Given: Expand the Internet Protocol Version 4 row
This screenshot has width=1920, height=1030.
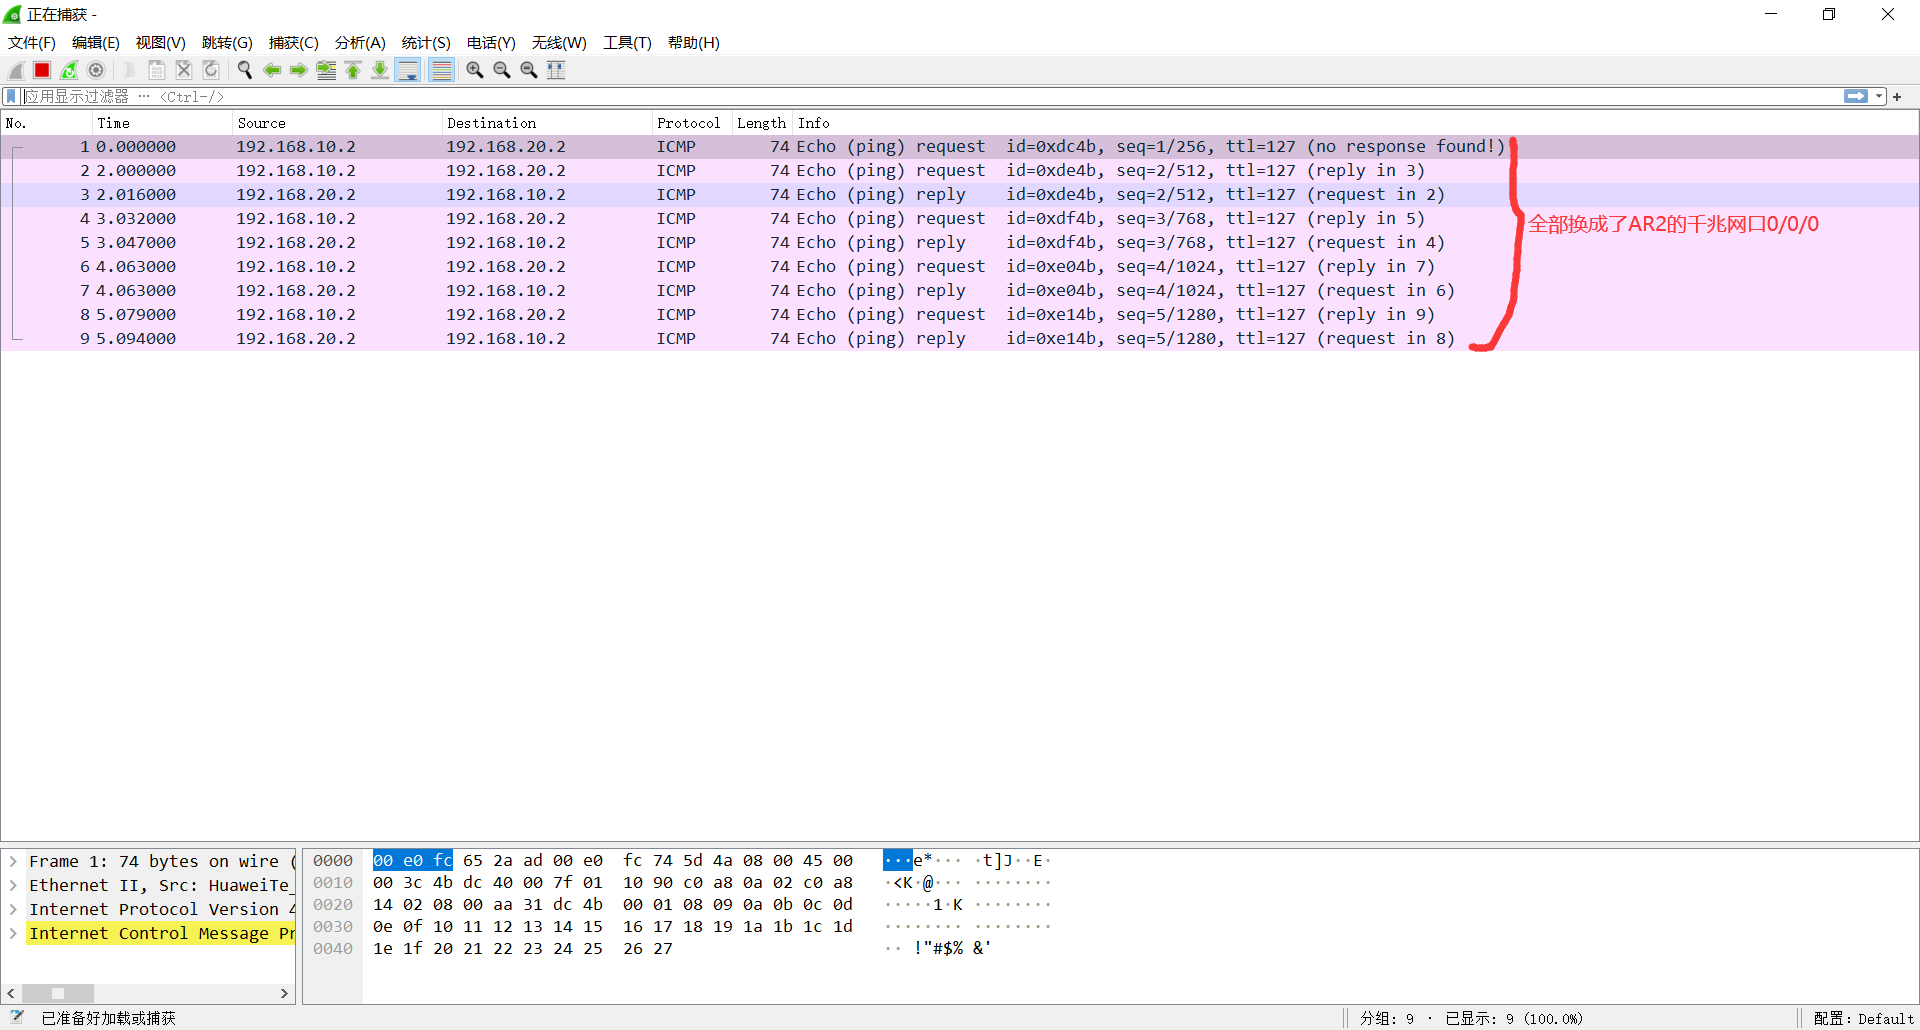Looking at the screenshot, I should click(x=14, y=909).
